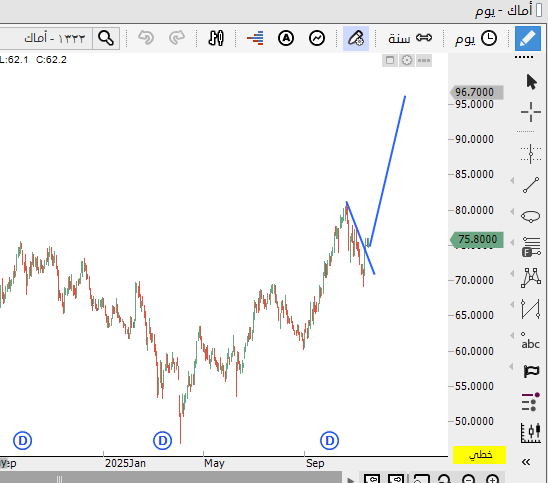The width and height of the screenshot is (548, 483).
Task: Expand options arrow beside Fibonacci tool
Action: pyautogui.click(x=512, y=242)
